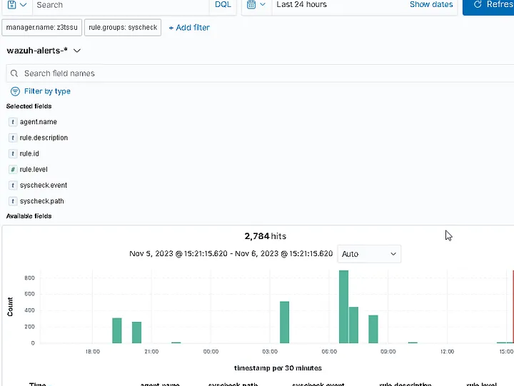Click the histogram bar just after 03:00

[x=284, y=322]
